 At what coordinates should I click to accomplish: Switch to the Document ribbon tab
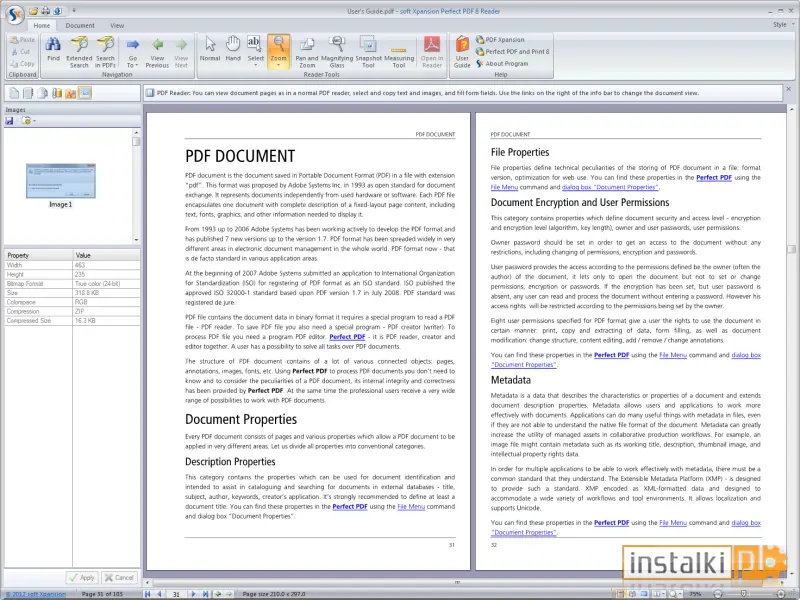(80, 26)
